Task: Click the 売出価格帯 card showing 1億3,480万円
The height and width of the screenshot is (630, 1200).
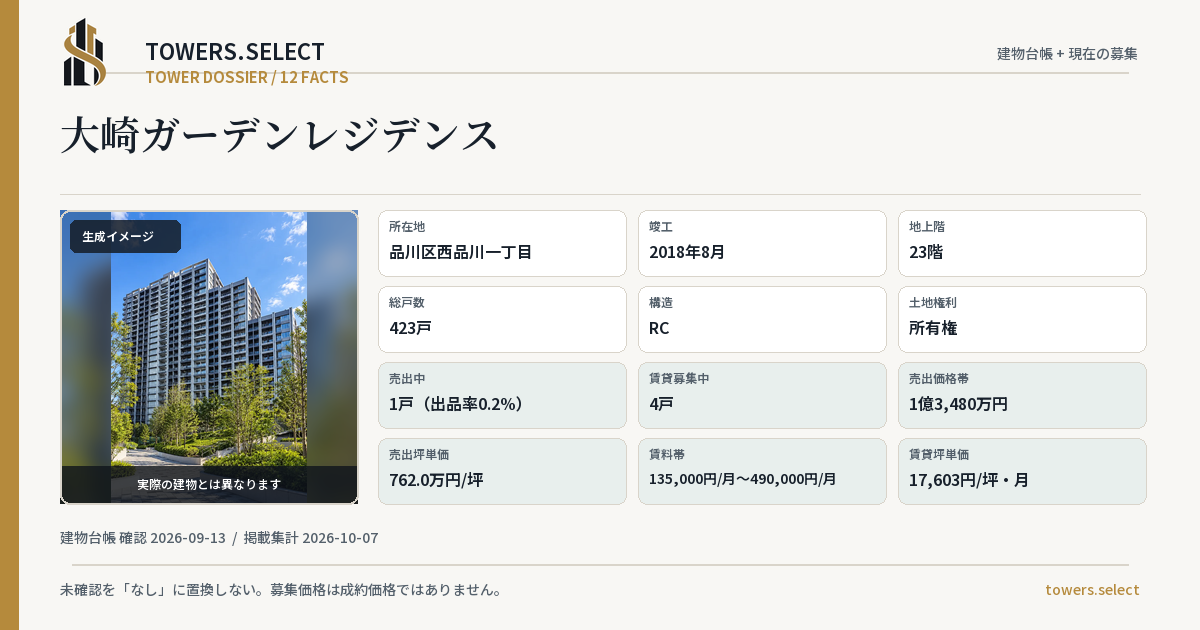Action: 1022,395
